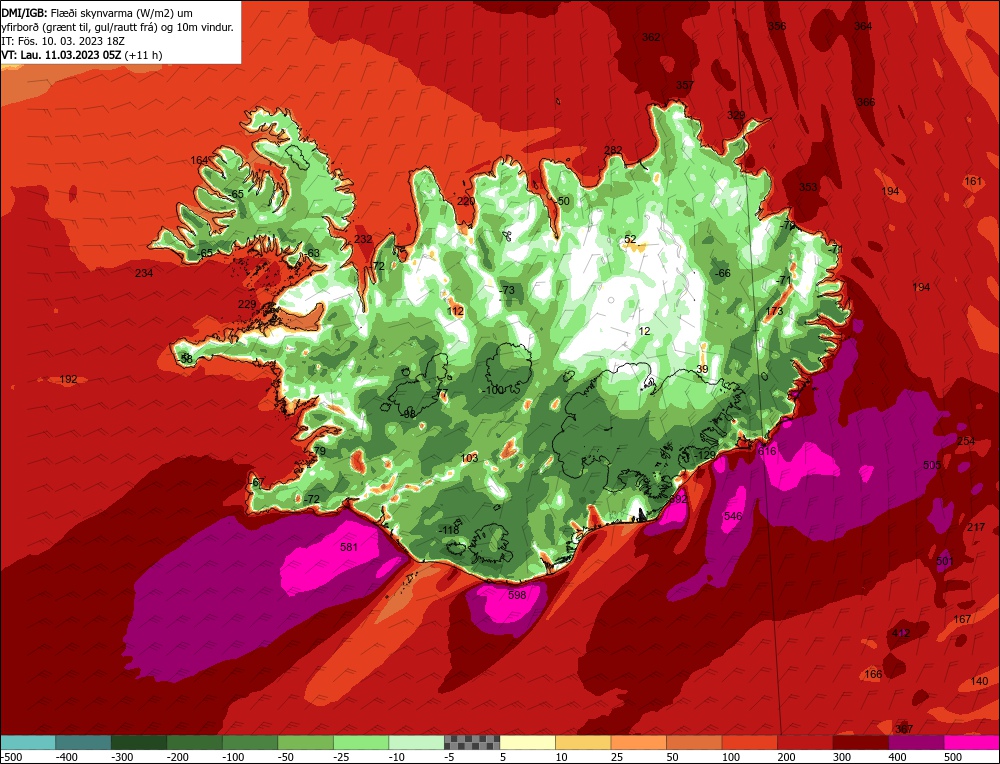Click the flux value 217 at the right edge
Viewport: 1000px width, 764px height.
click(x=976, y=527)
